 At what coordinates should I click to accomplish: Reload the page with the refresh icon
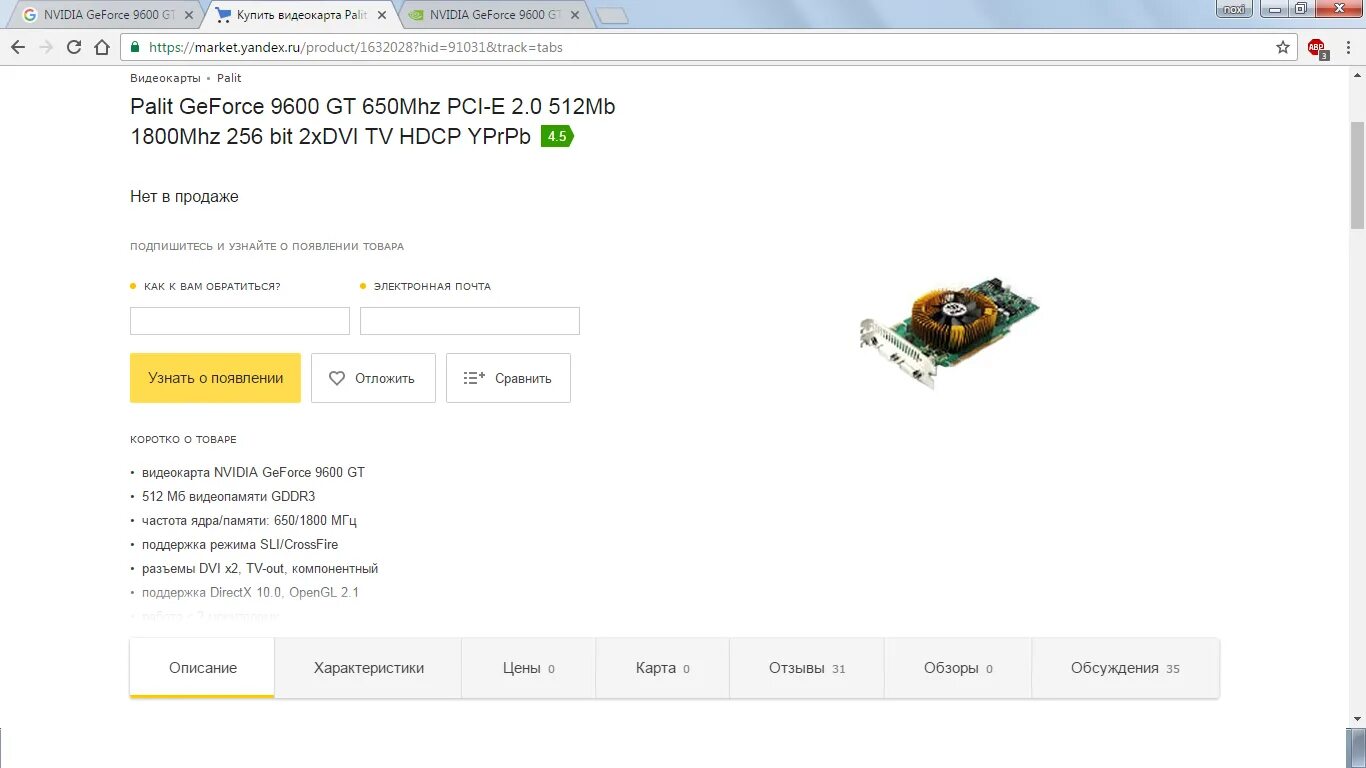74,47
